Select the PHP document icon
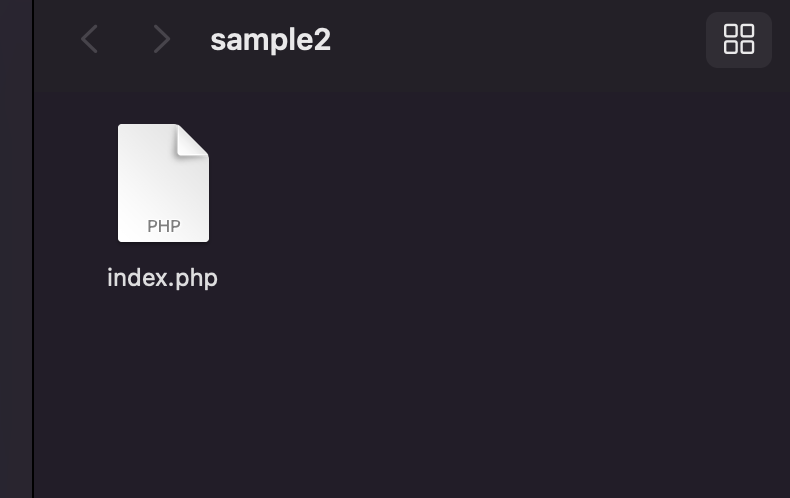Image resolution: width=790 pixels, height=498 pixels. coord(163,183)
